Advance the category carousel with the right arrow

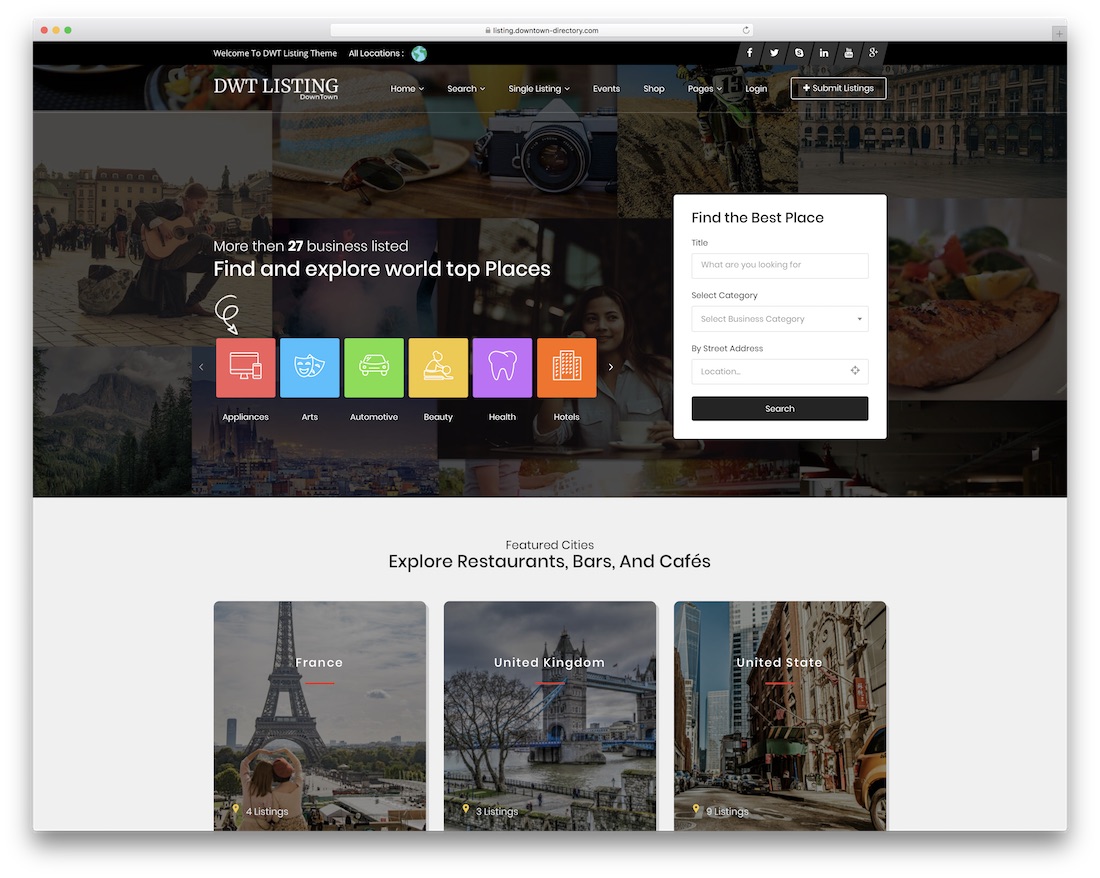[x=610, y=367]
